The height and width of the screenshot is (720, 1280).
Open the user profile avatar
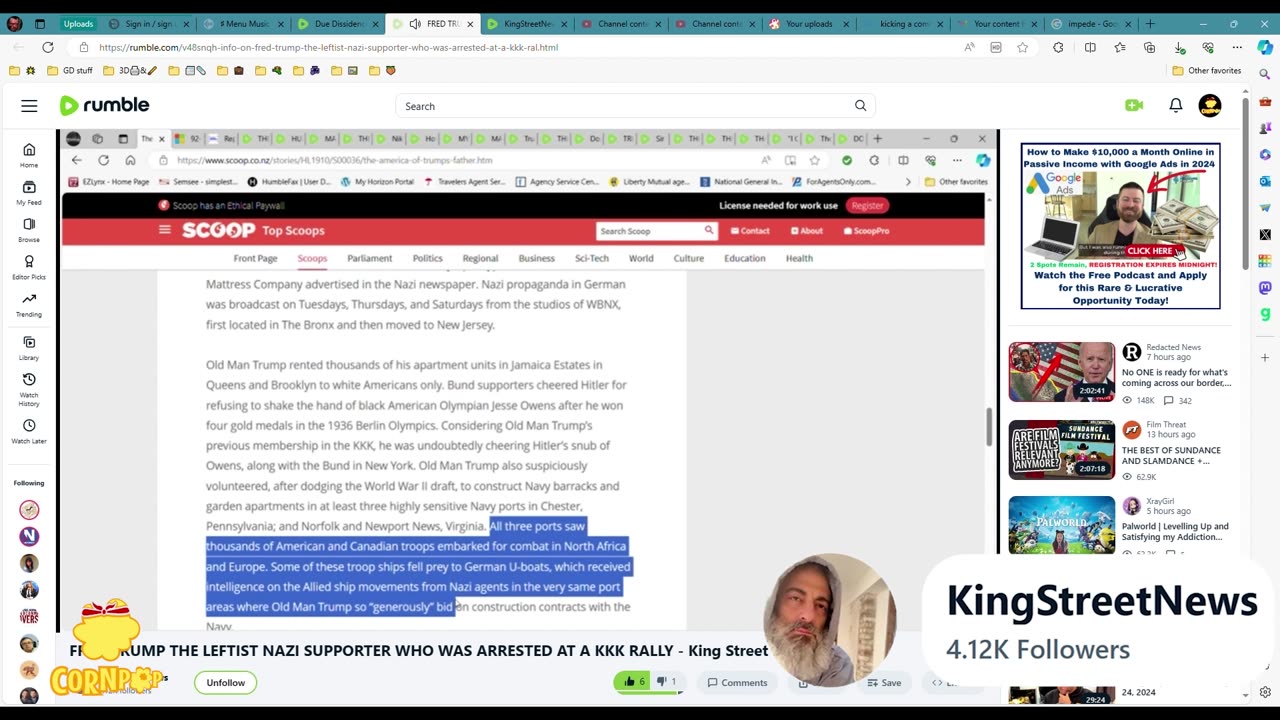tap(1210, 105)
